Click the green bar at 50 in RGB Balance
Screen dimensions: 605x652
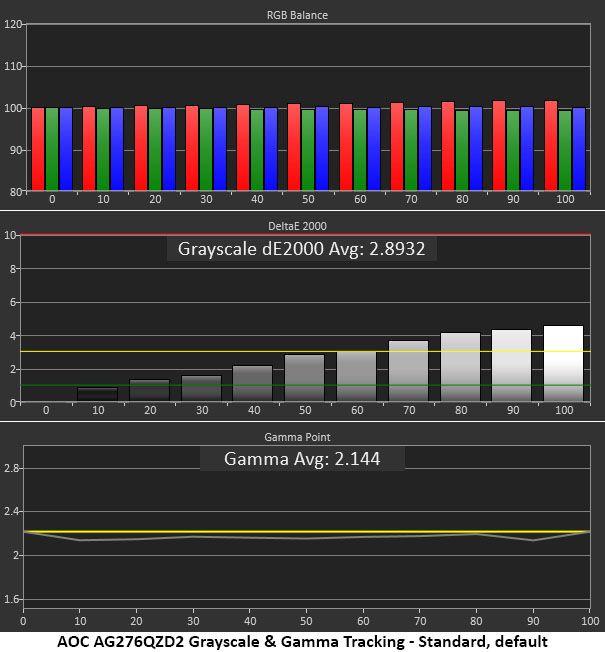click(308, 150)
